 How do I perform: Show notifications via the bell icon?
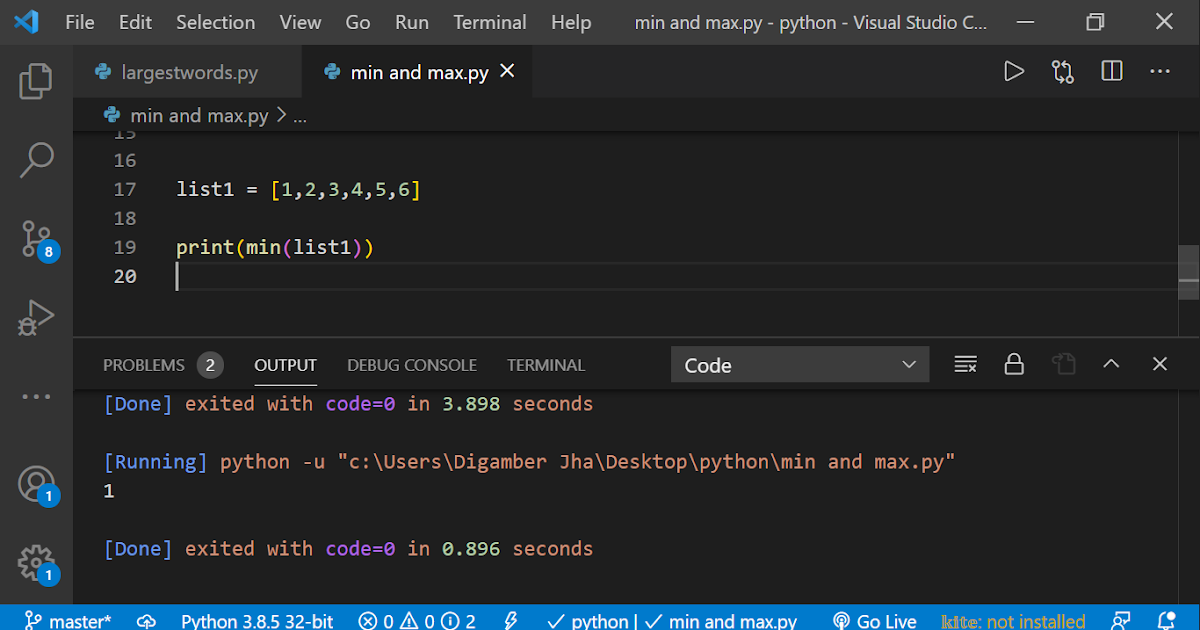click(1168, 620)
